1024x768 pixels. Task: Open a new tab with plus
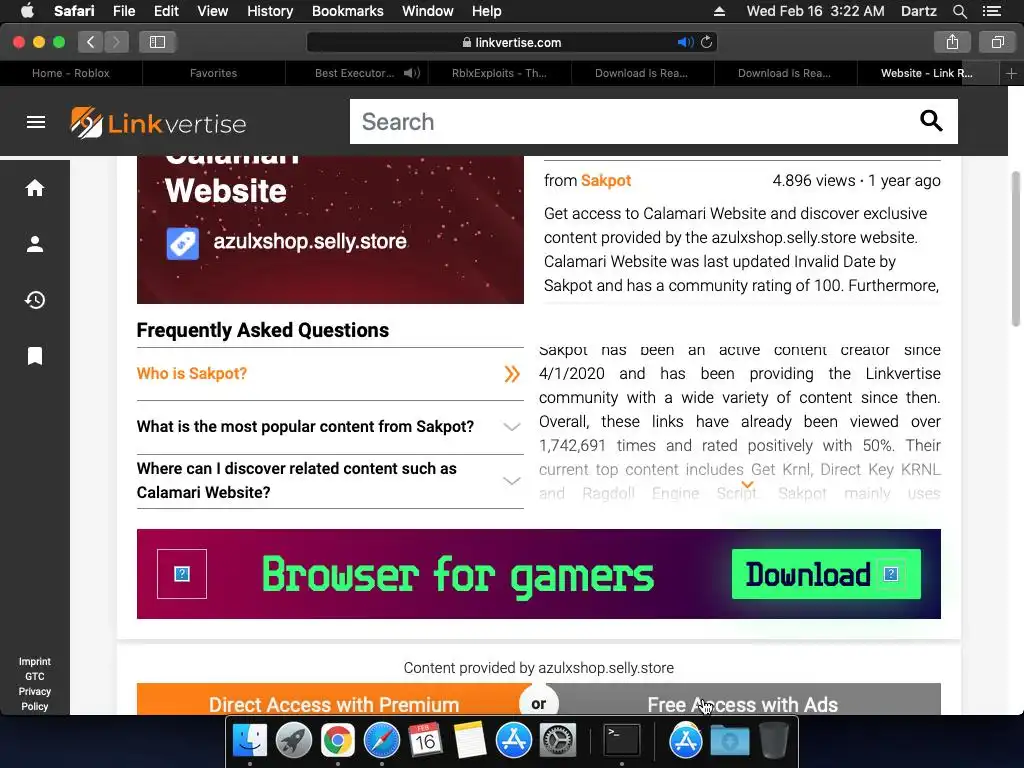[1011, 73]
